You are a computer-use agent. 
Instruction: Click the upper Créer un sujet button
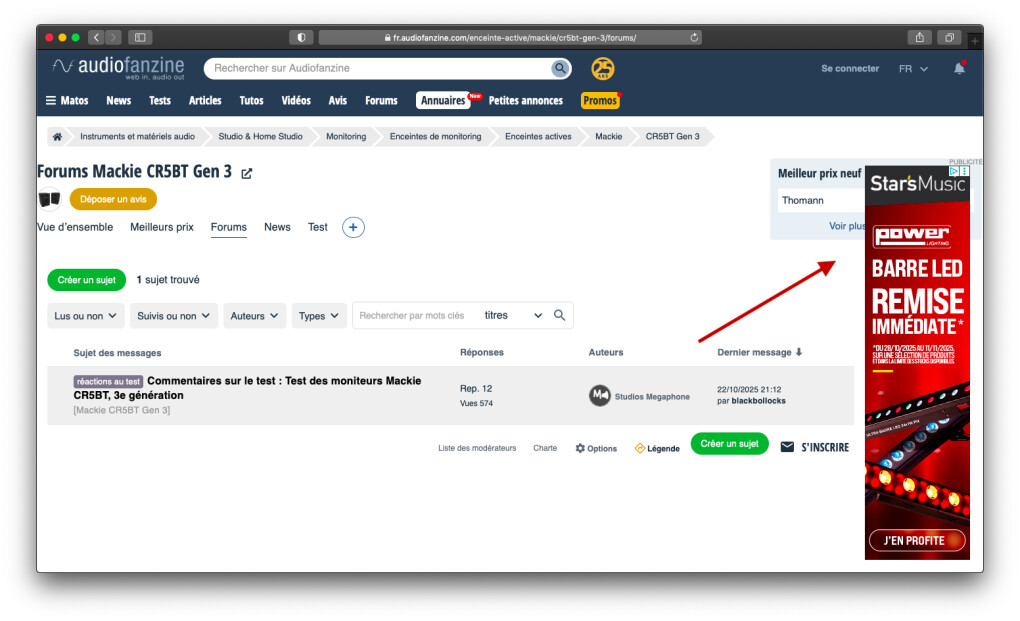tap(87, 280)
